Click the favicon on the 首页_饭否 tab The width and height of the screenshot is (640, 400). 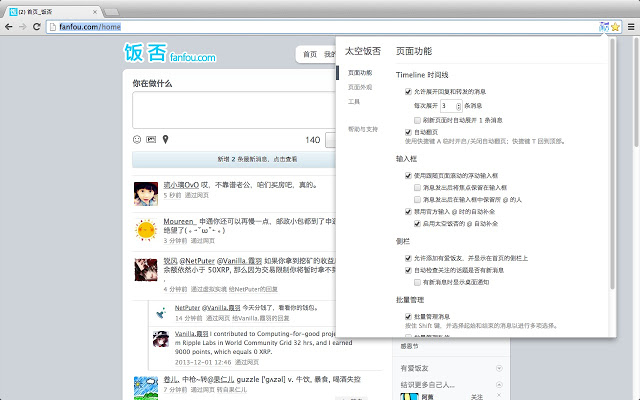(13, 12)
